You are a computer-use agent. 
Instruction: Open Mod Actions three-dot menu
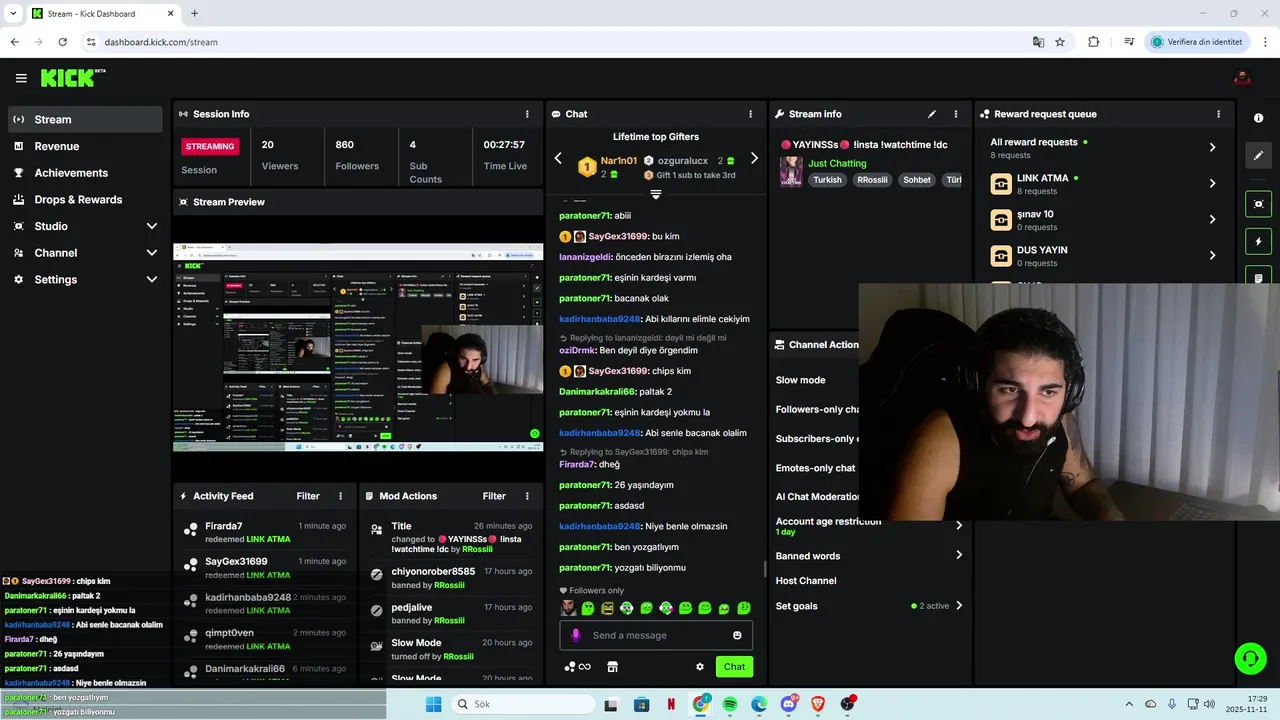(x=527, y=496)
